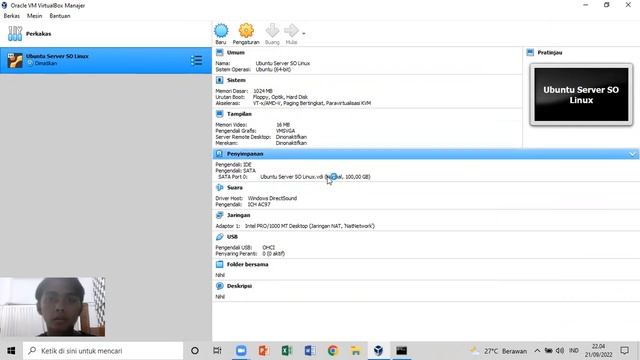
Task: Click the Tampilan section icon
Action: click(220, 114)
